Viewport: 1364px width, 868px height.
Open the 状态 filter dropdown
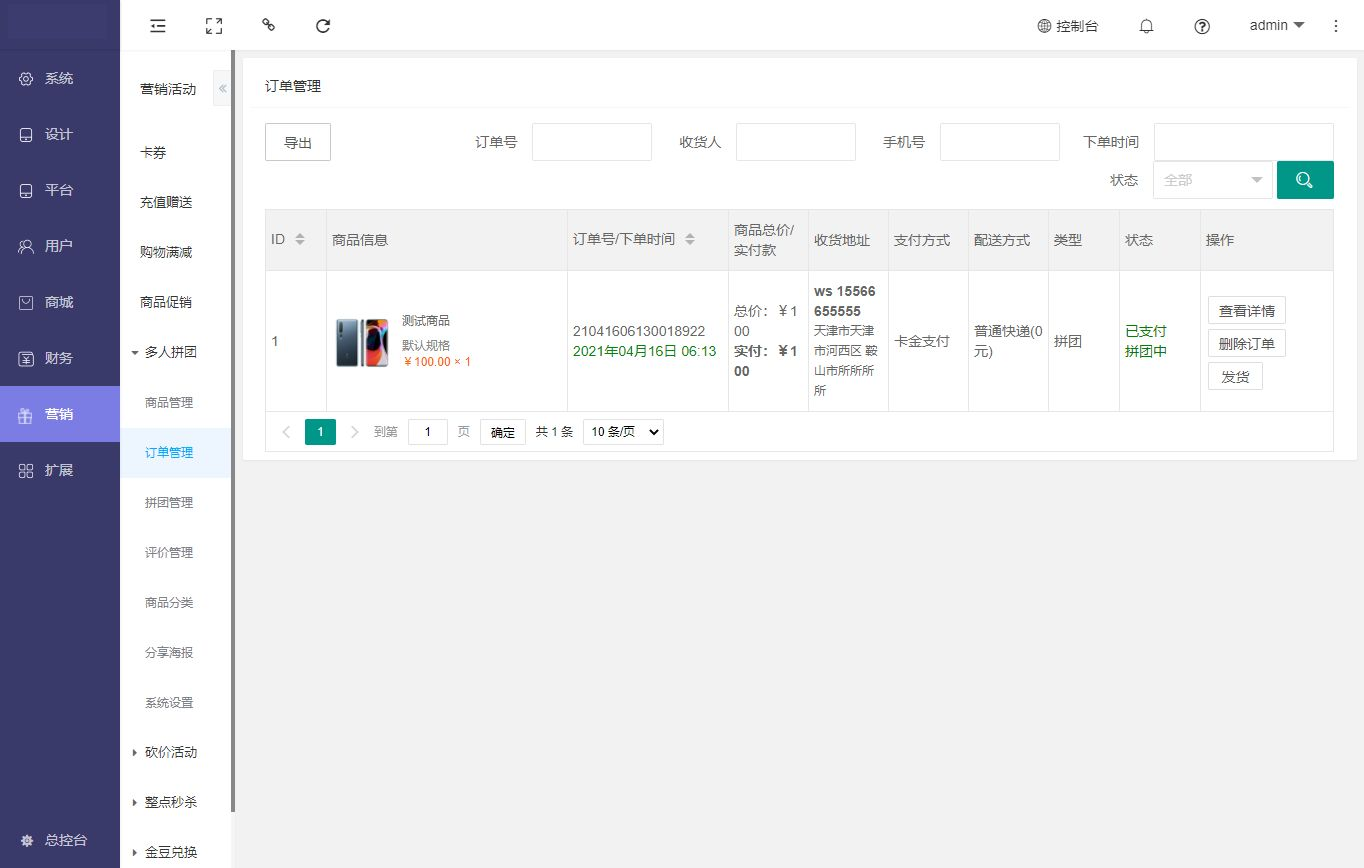[x=1212, y=180]
